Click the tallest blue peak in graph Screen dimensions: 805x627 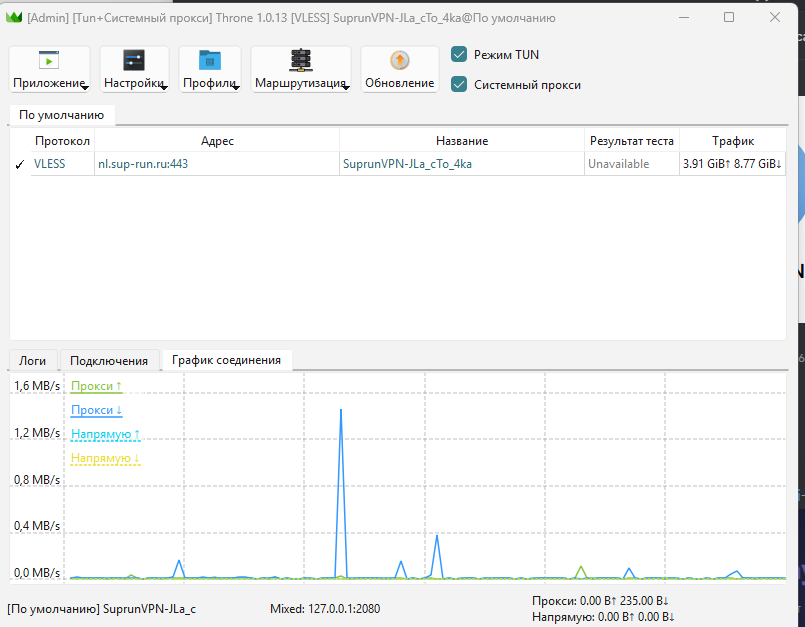coord(341,411)
